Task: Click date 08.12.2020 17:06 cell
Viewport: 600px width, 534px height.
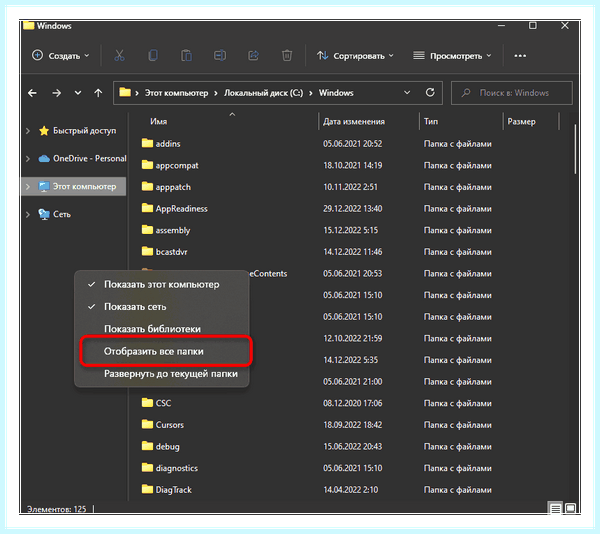Action: 352,403
